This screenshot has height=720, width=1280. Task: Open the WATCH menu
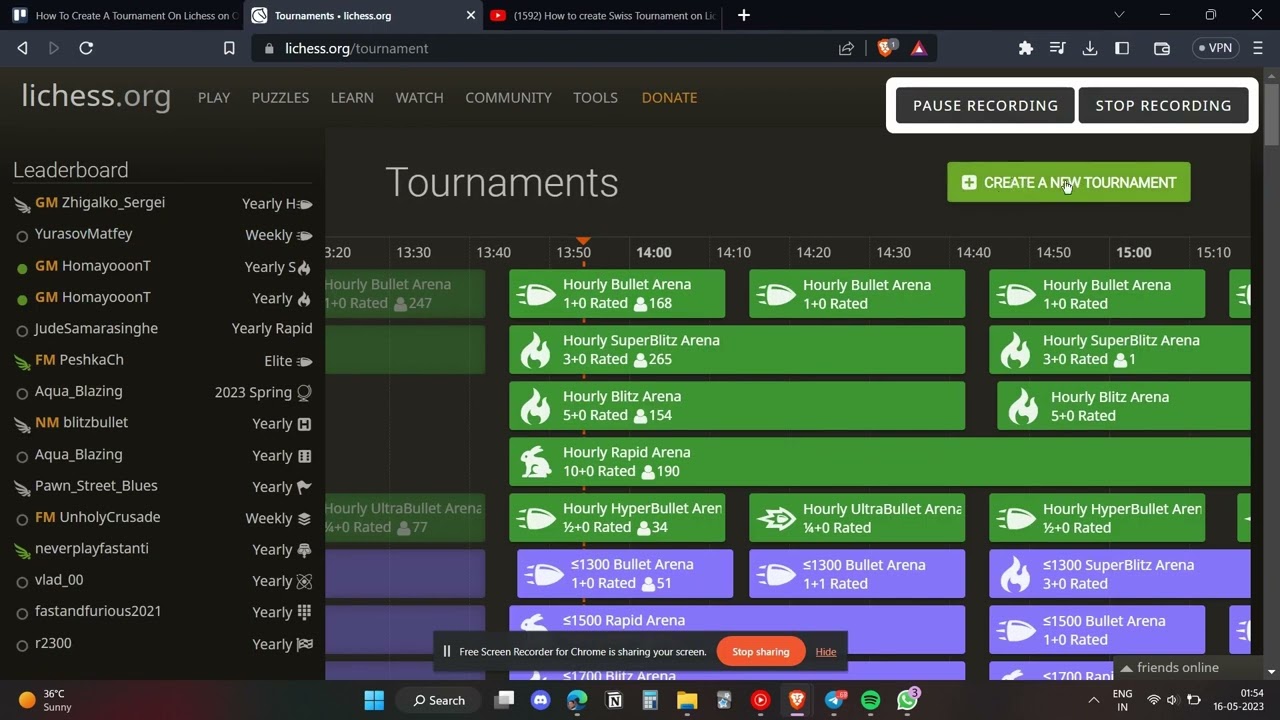click(419, 97)
